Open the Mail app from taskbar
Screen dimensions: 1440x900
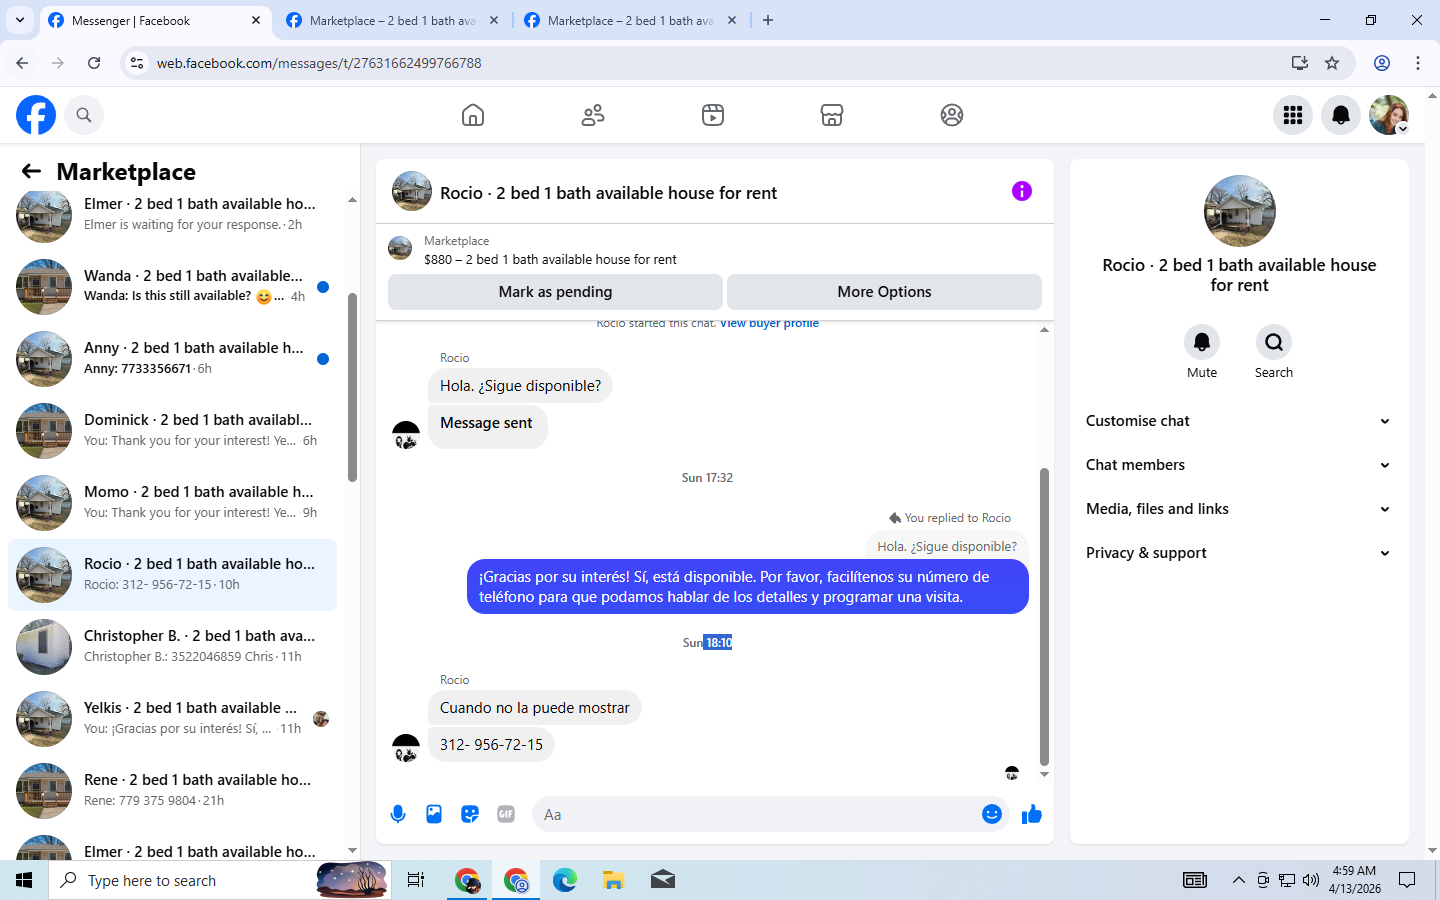(662, 880)
